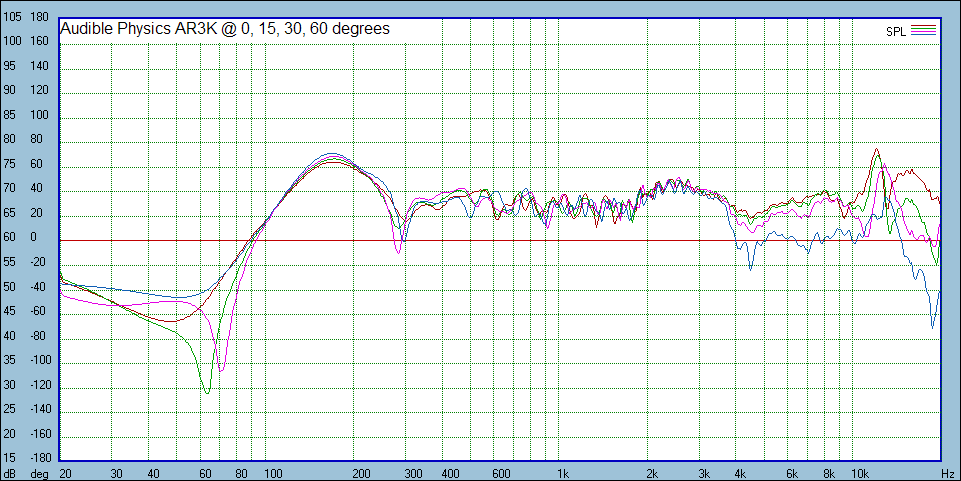Click the '25' dB axis label
The height and width of the screenshot is (481, 961).
point(10,409)
